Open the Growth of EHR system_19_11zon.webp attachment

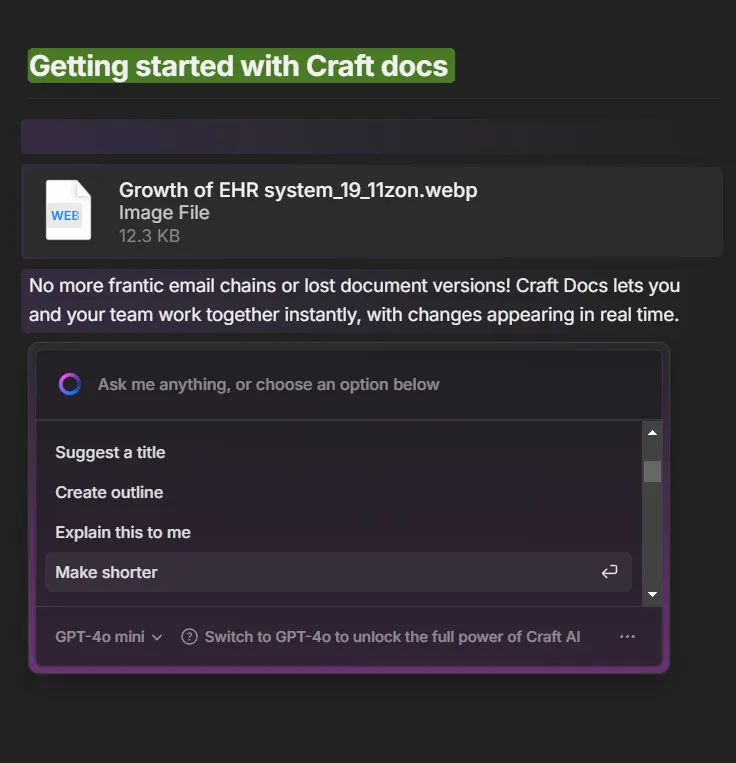pos(298,190)
